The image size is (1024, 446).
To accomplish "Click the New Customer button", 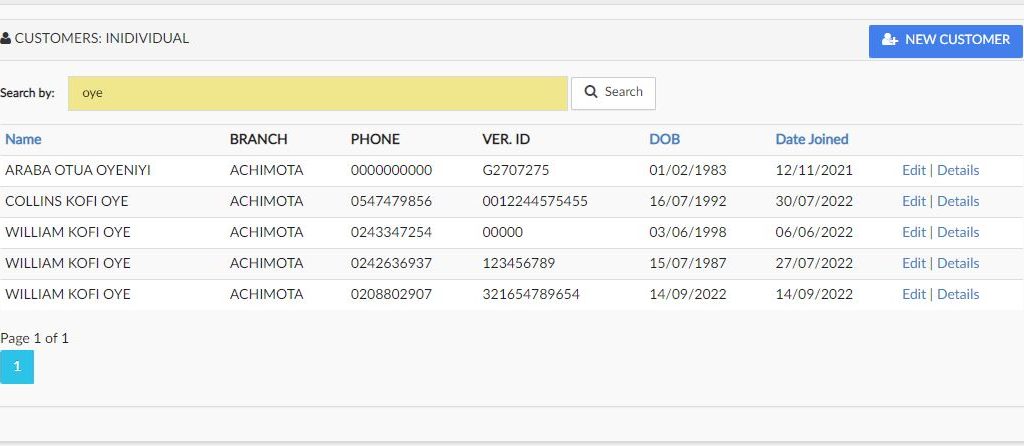I will pyautogui.click(x=945, y=41).
